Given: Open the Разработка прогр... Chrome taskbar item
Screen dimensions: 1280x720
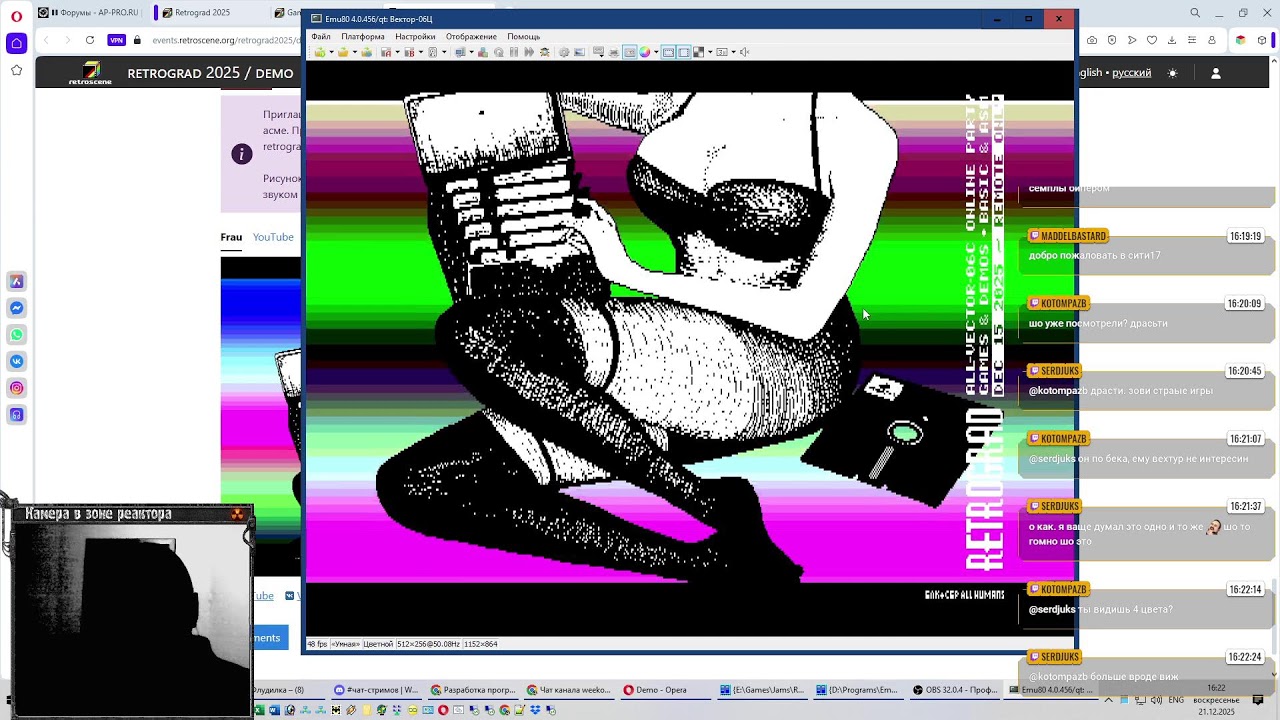Looking at the screenshot, I should coord(473,690).
